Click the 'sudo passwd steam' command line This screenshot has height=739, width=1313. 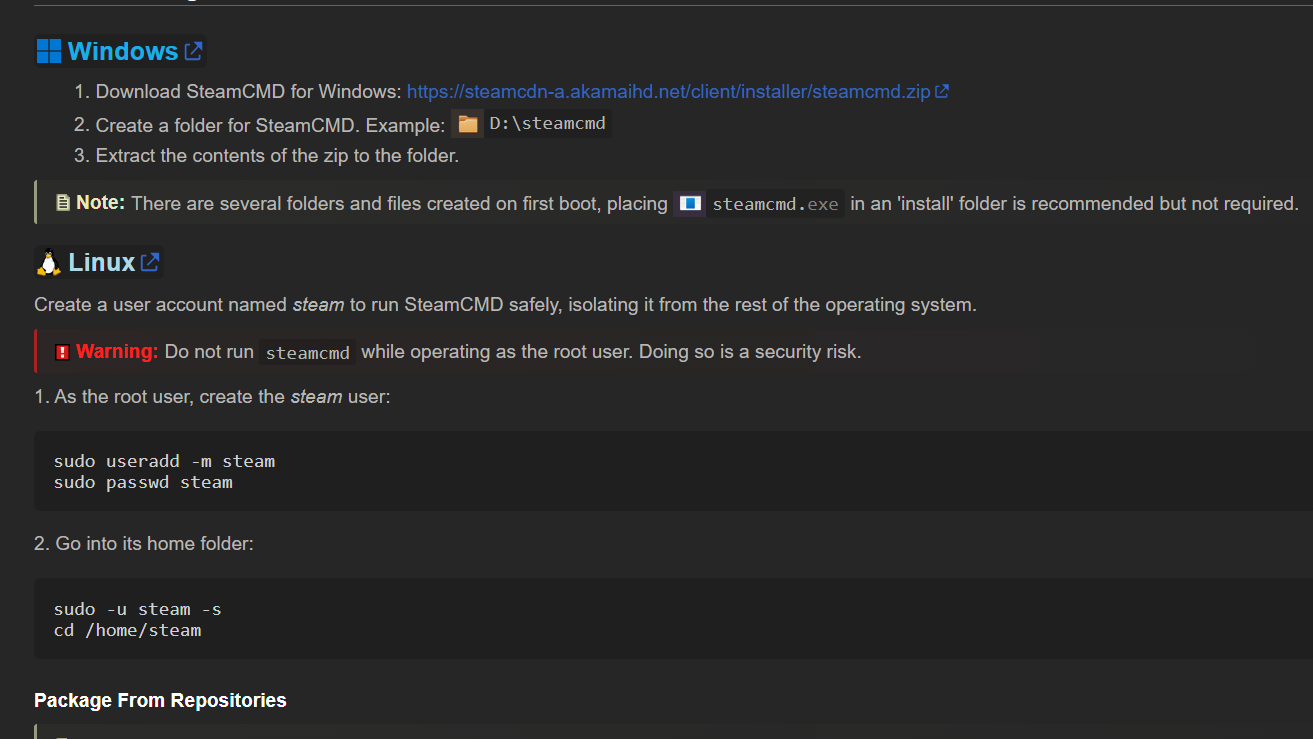pyautogui.click(x=143, y=482)
